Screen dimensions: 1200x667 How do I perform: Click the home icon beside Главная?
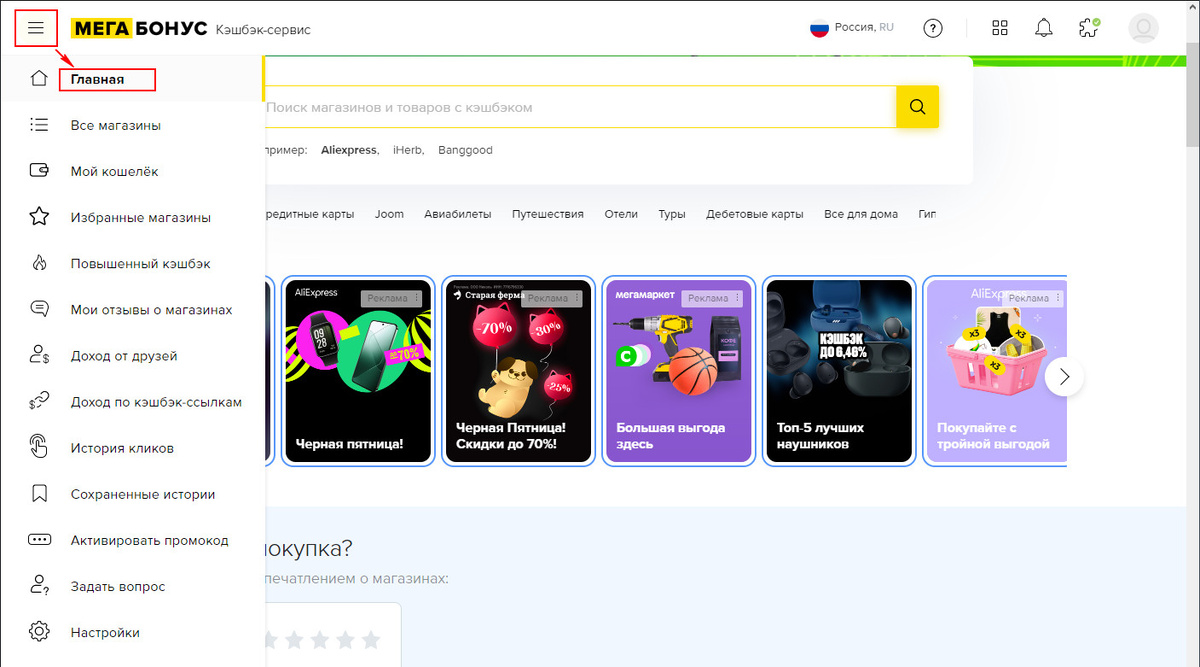(39, 78)
